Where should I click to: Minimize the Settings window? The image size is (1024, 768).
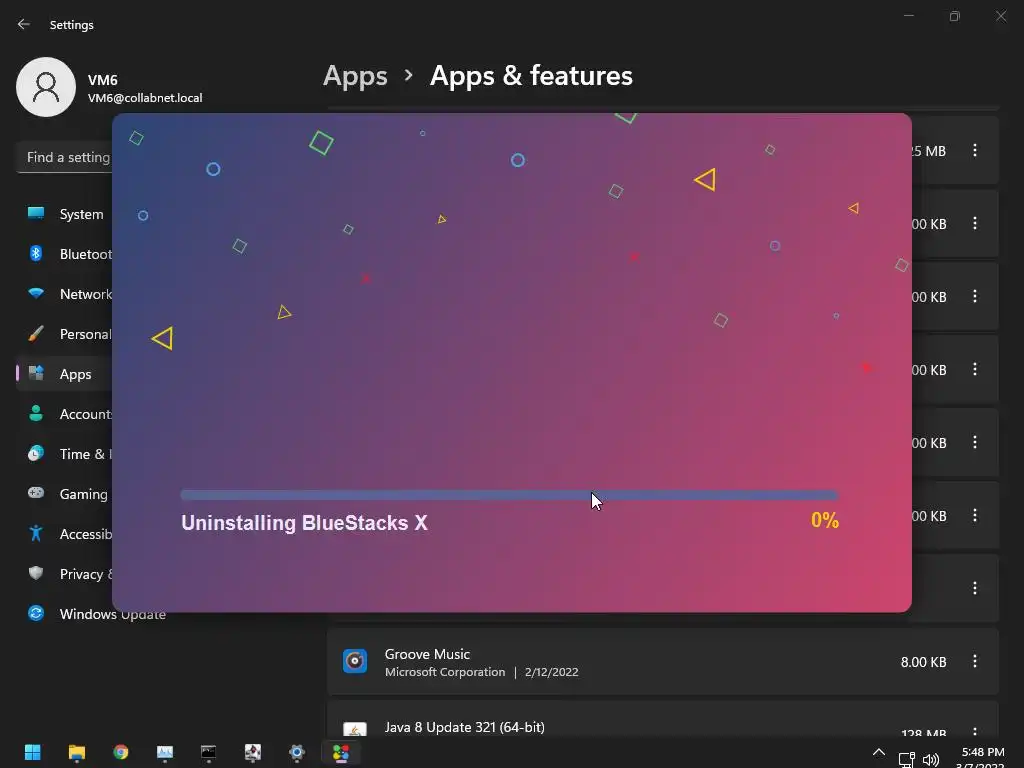click(x=908, y=16)
